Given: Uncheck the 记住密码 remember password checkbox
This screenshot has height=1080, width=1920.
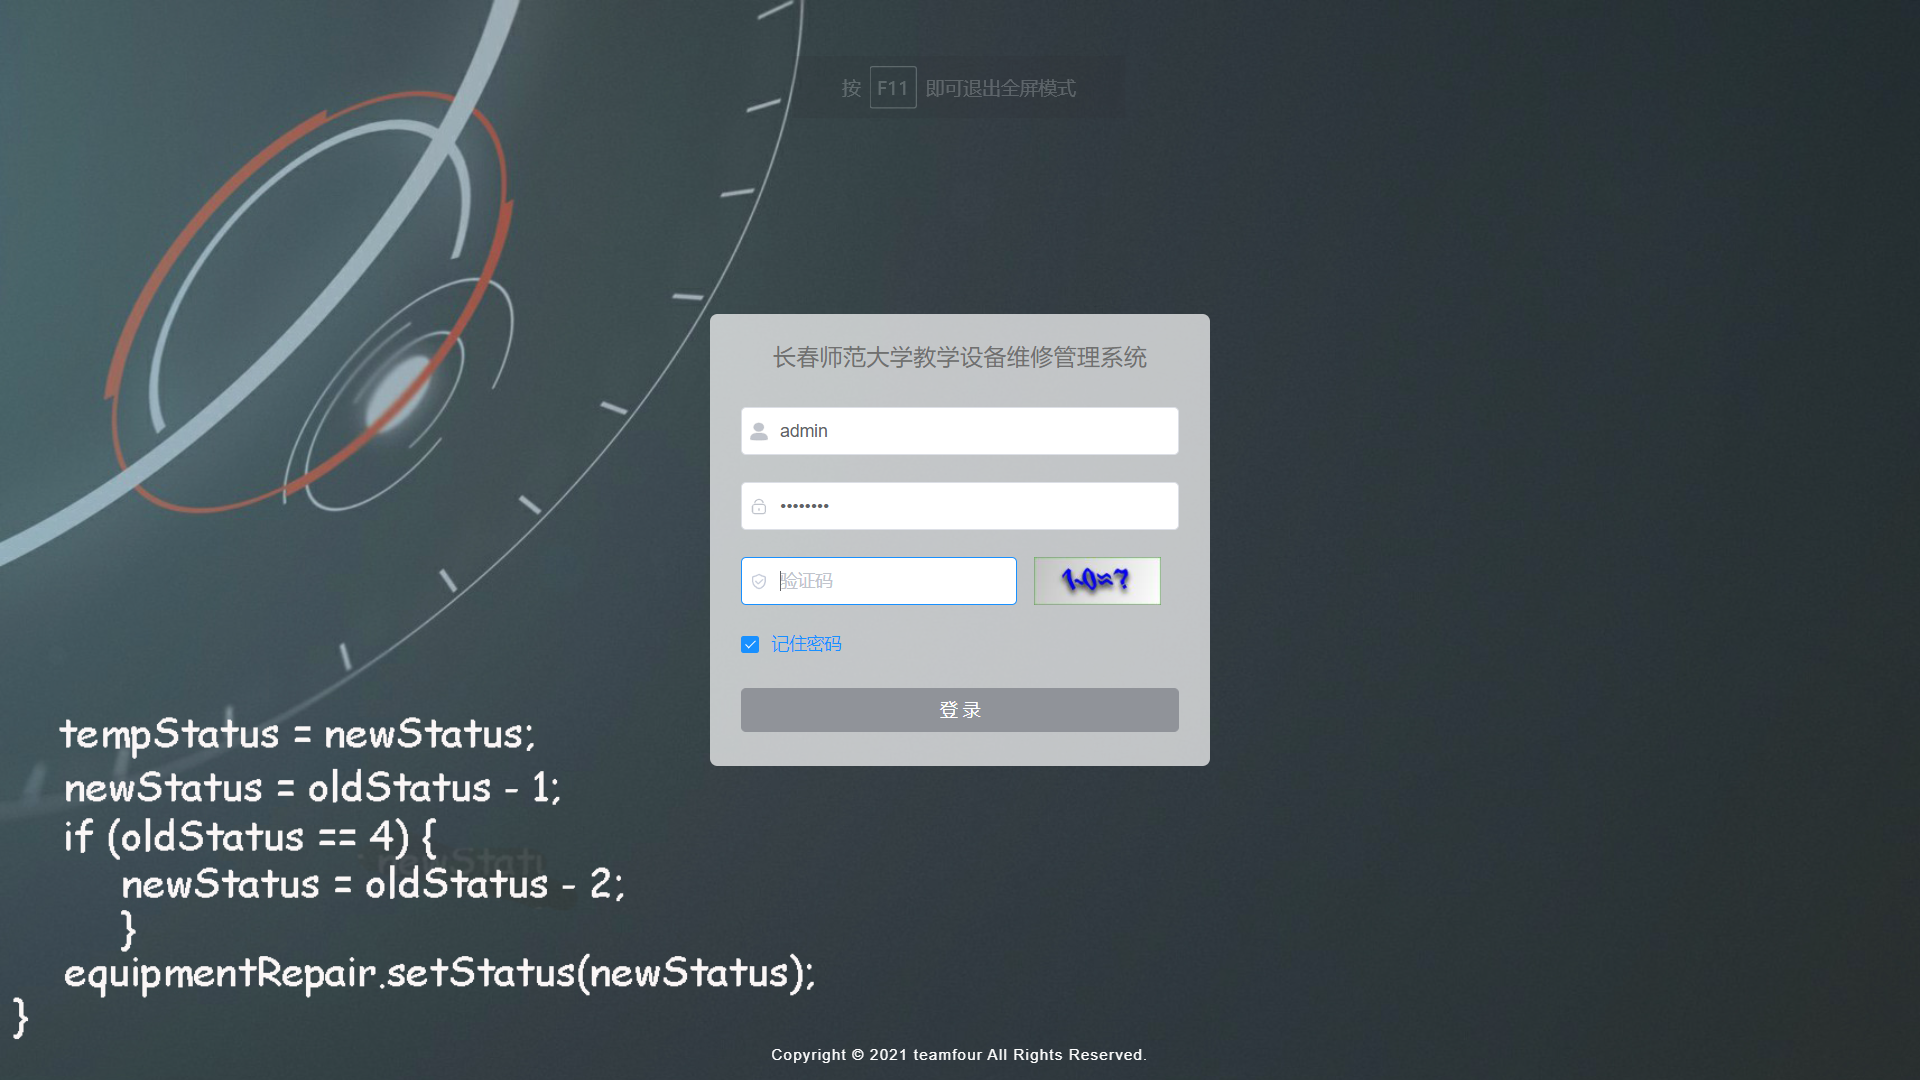Looking at the screenshot, I should tap(750, 644).
